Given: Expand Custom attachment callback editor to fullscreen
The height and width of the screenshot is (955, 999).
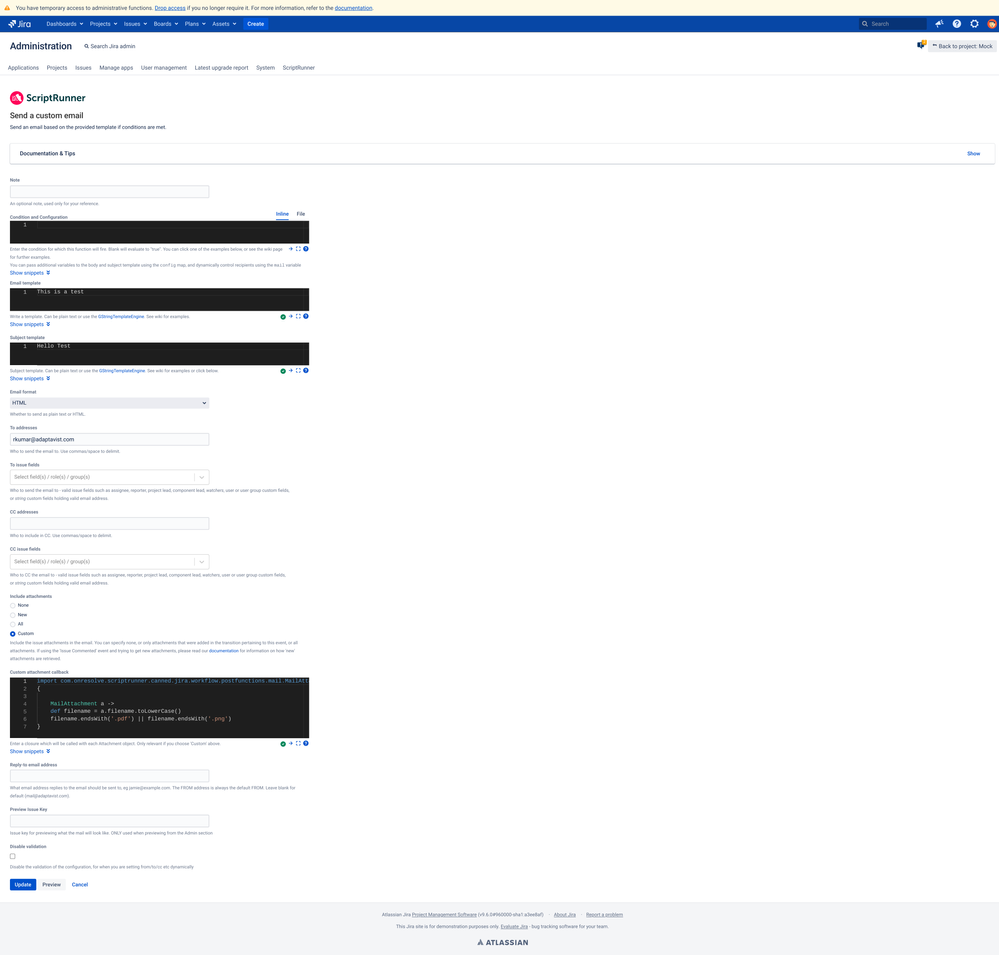Looking at the screenshot, I should coord(298,743).
